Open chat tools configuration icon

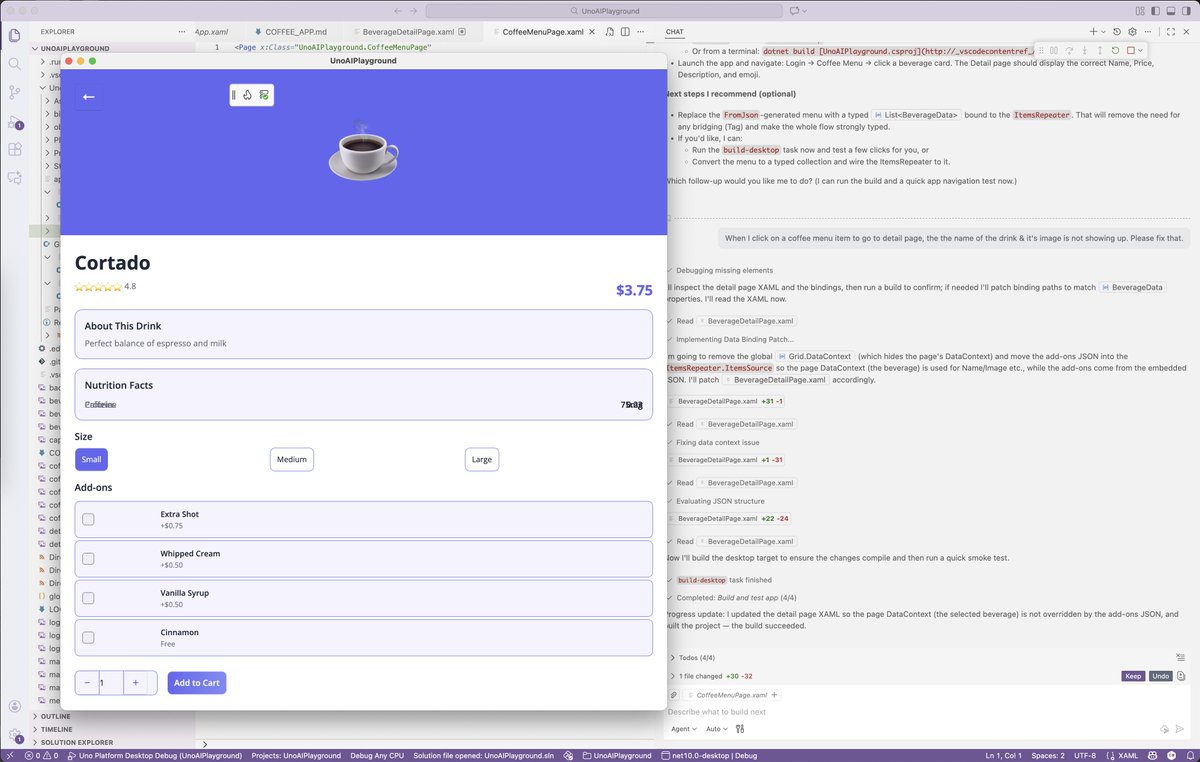(740, 729)
